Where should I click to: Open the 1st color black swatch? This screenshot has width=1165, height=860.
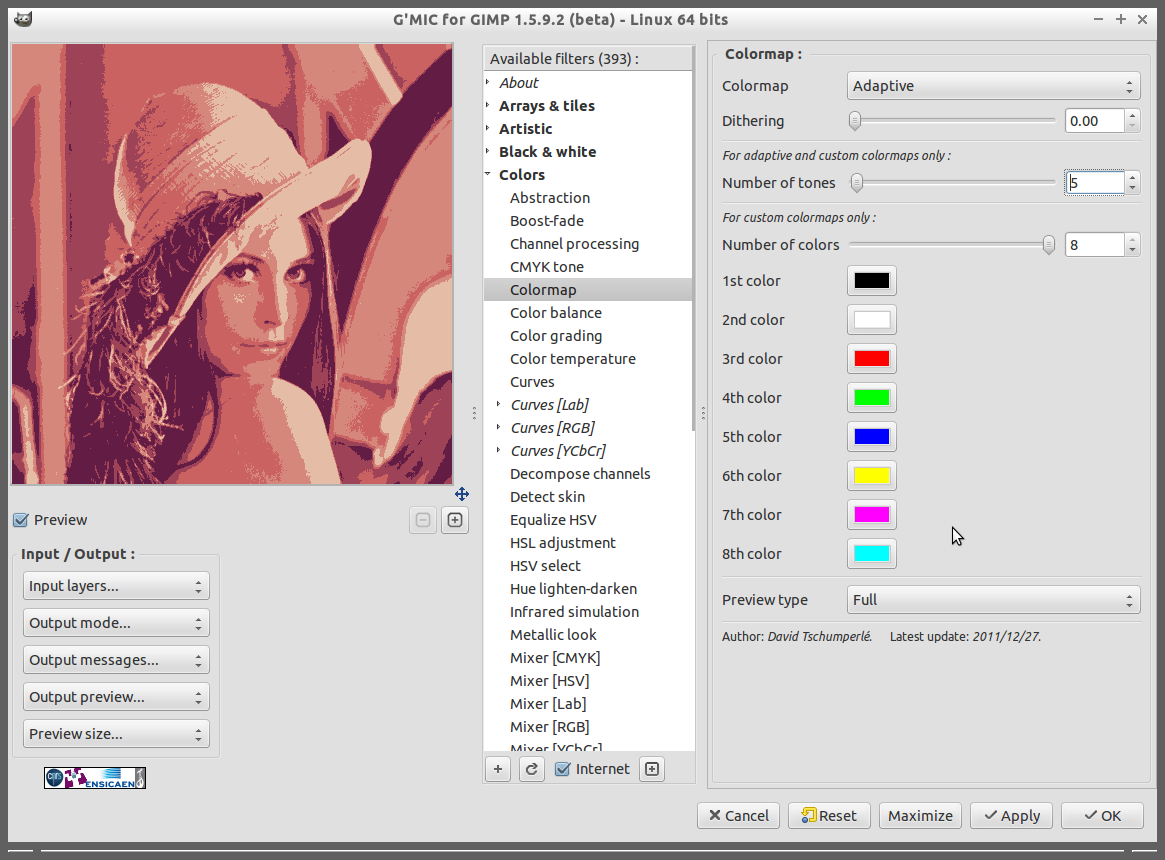tap(872, 281)
